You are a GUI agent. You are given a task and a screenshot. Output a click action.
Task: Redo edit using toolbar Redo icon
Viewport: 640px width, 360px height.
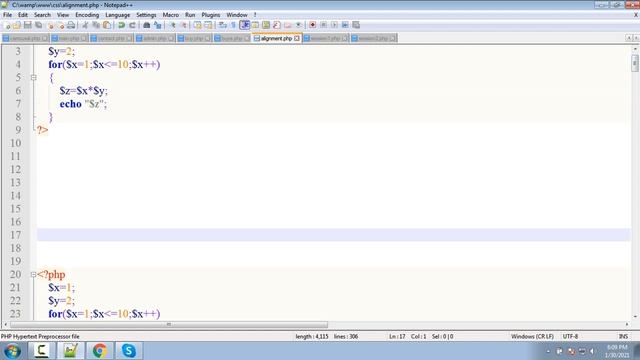click(x=132, y=25)
